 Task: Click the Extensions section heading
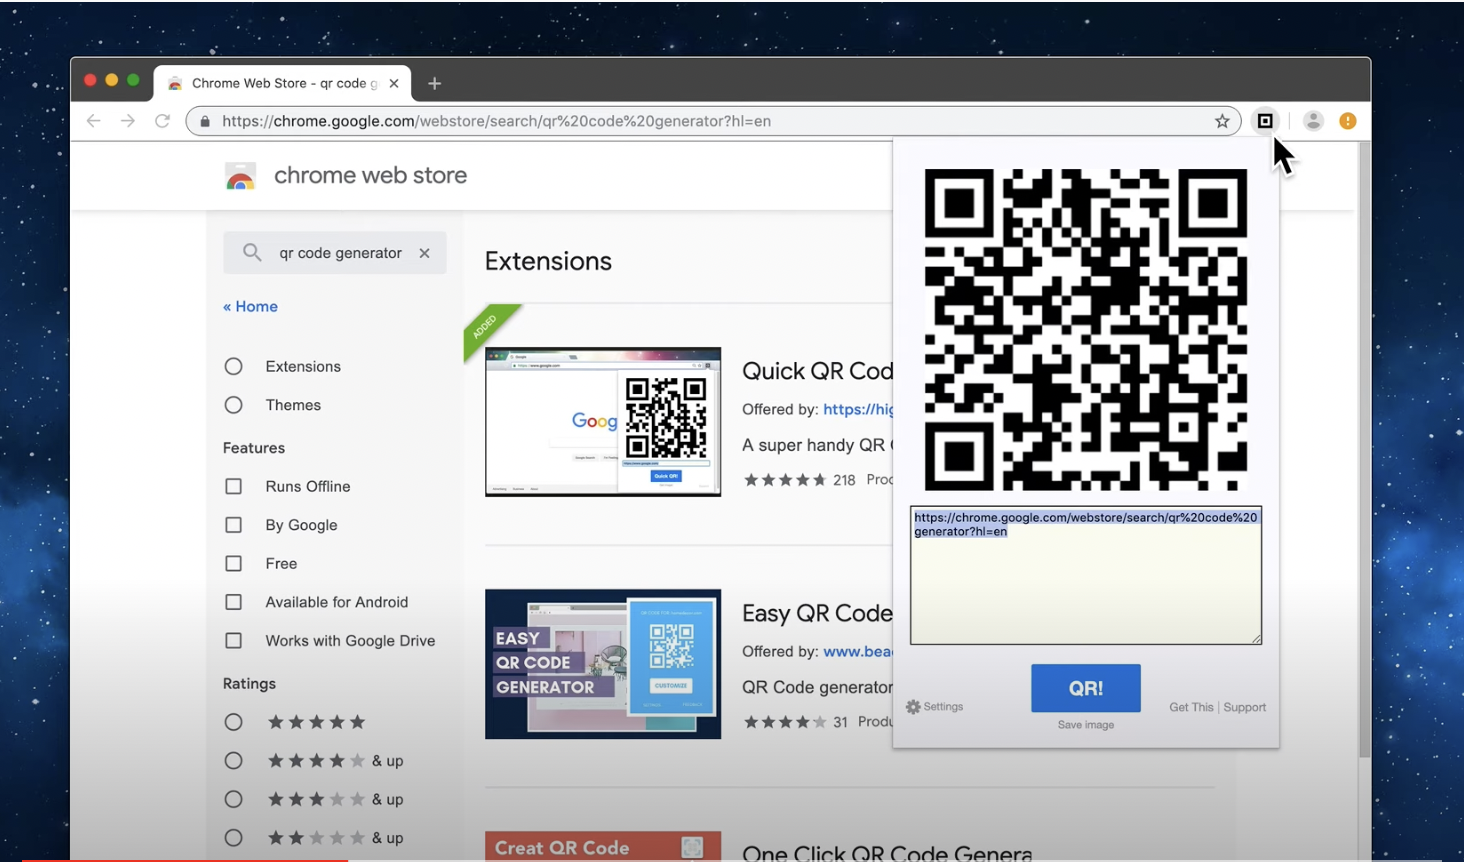click(548, 261)
